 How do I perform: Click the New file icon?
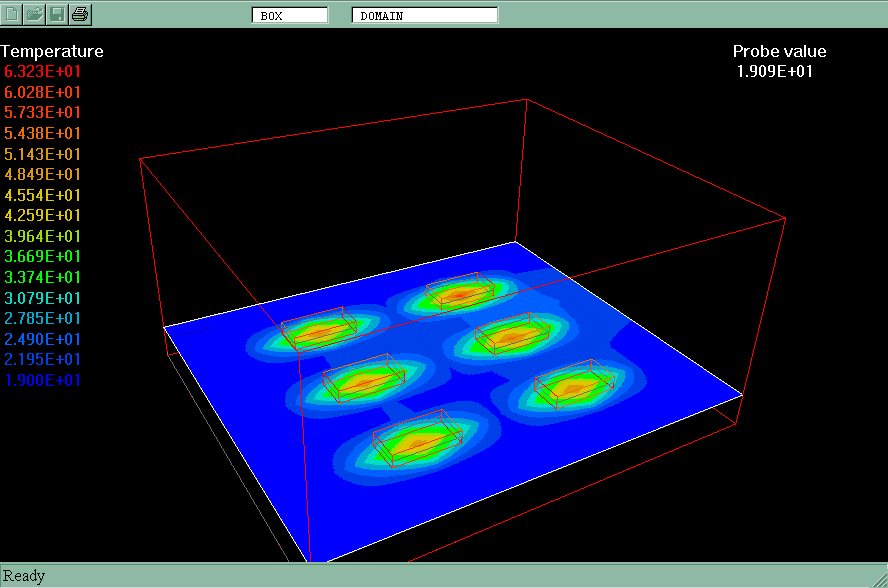coord(13,14)
